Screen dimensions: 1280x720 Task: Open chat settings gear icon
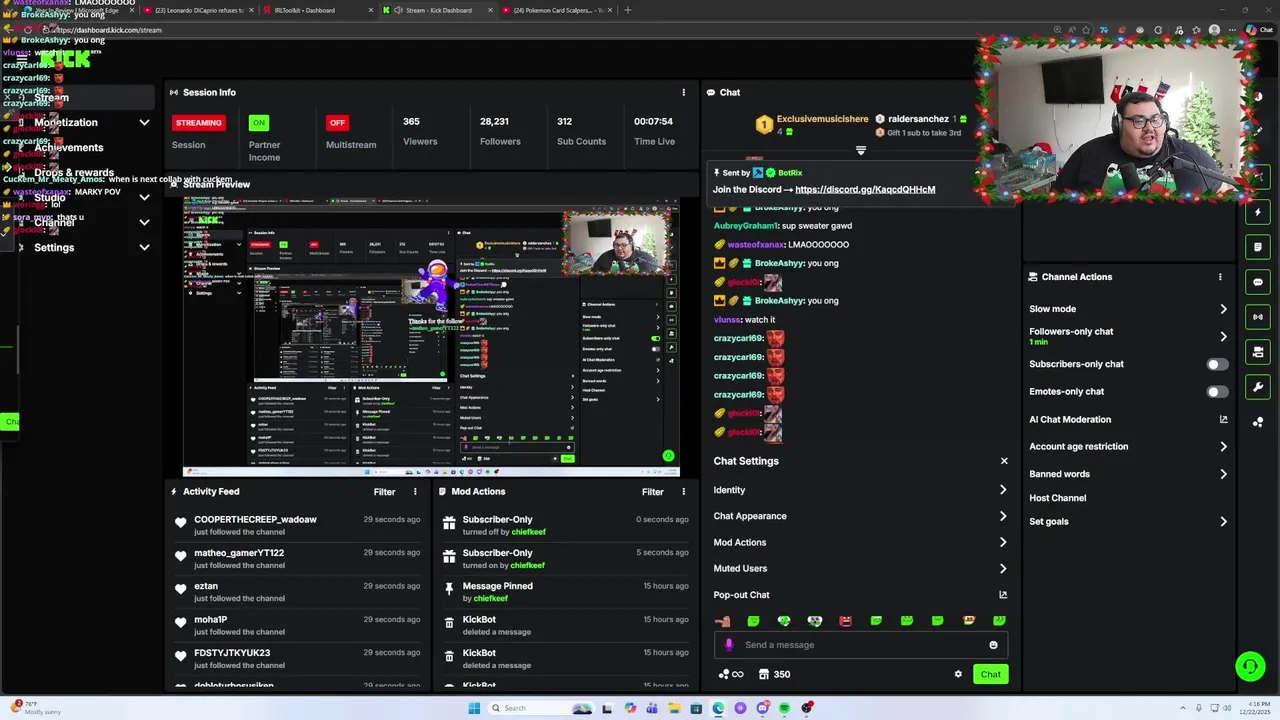[958, 674]
